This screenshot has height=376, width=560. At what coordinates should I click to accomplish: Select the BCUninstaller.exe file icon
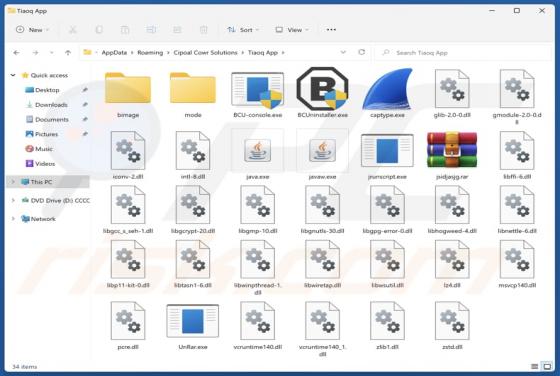[x=322, y=88]
